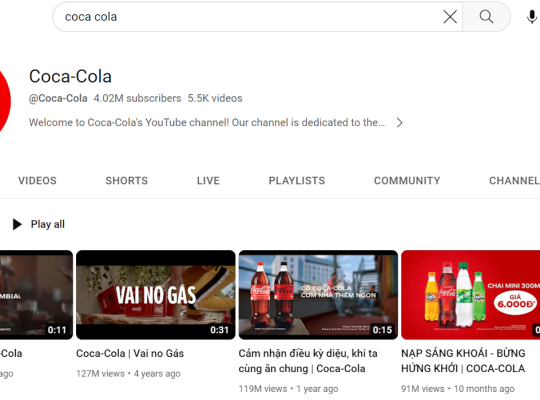540x400 pixels.
Task: Switch to the Videos tab
Action: 37,181
